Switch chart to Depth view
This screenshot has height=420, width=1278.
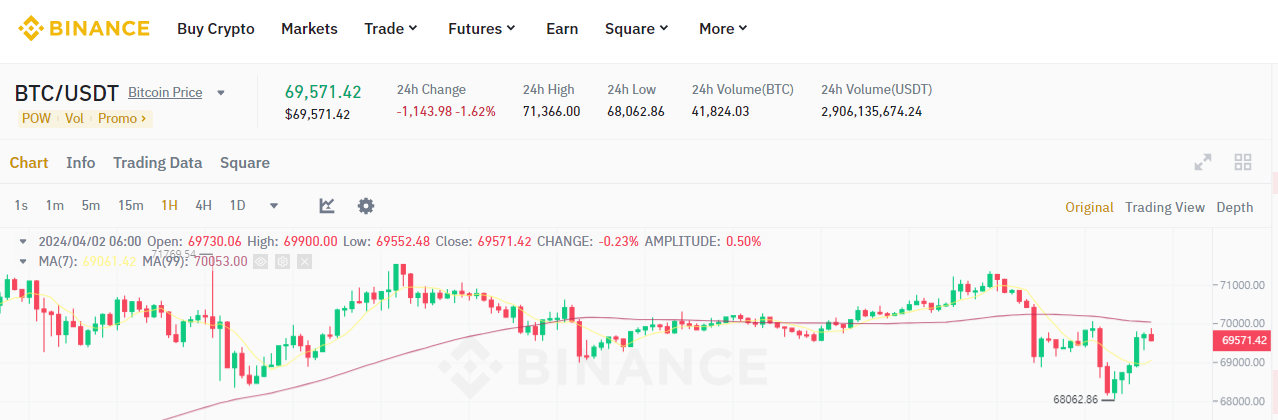click(x=1234, y=207)
